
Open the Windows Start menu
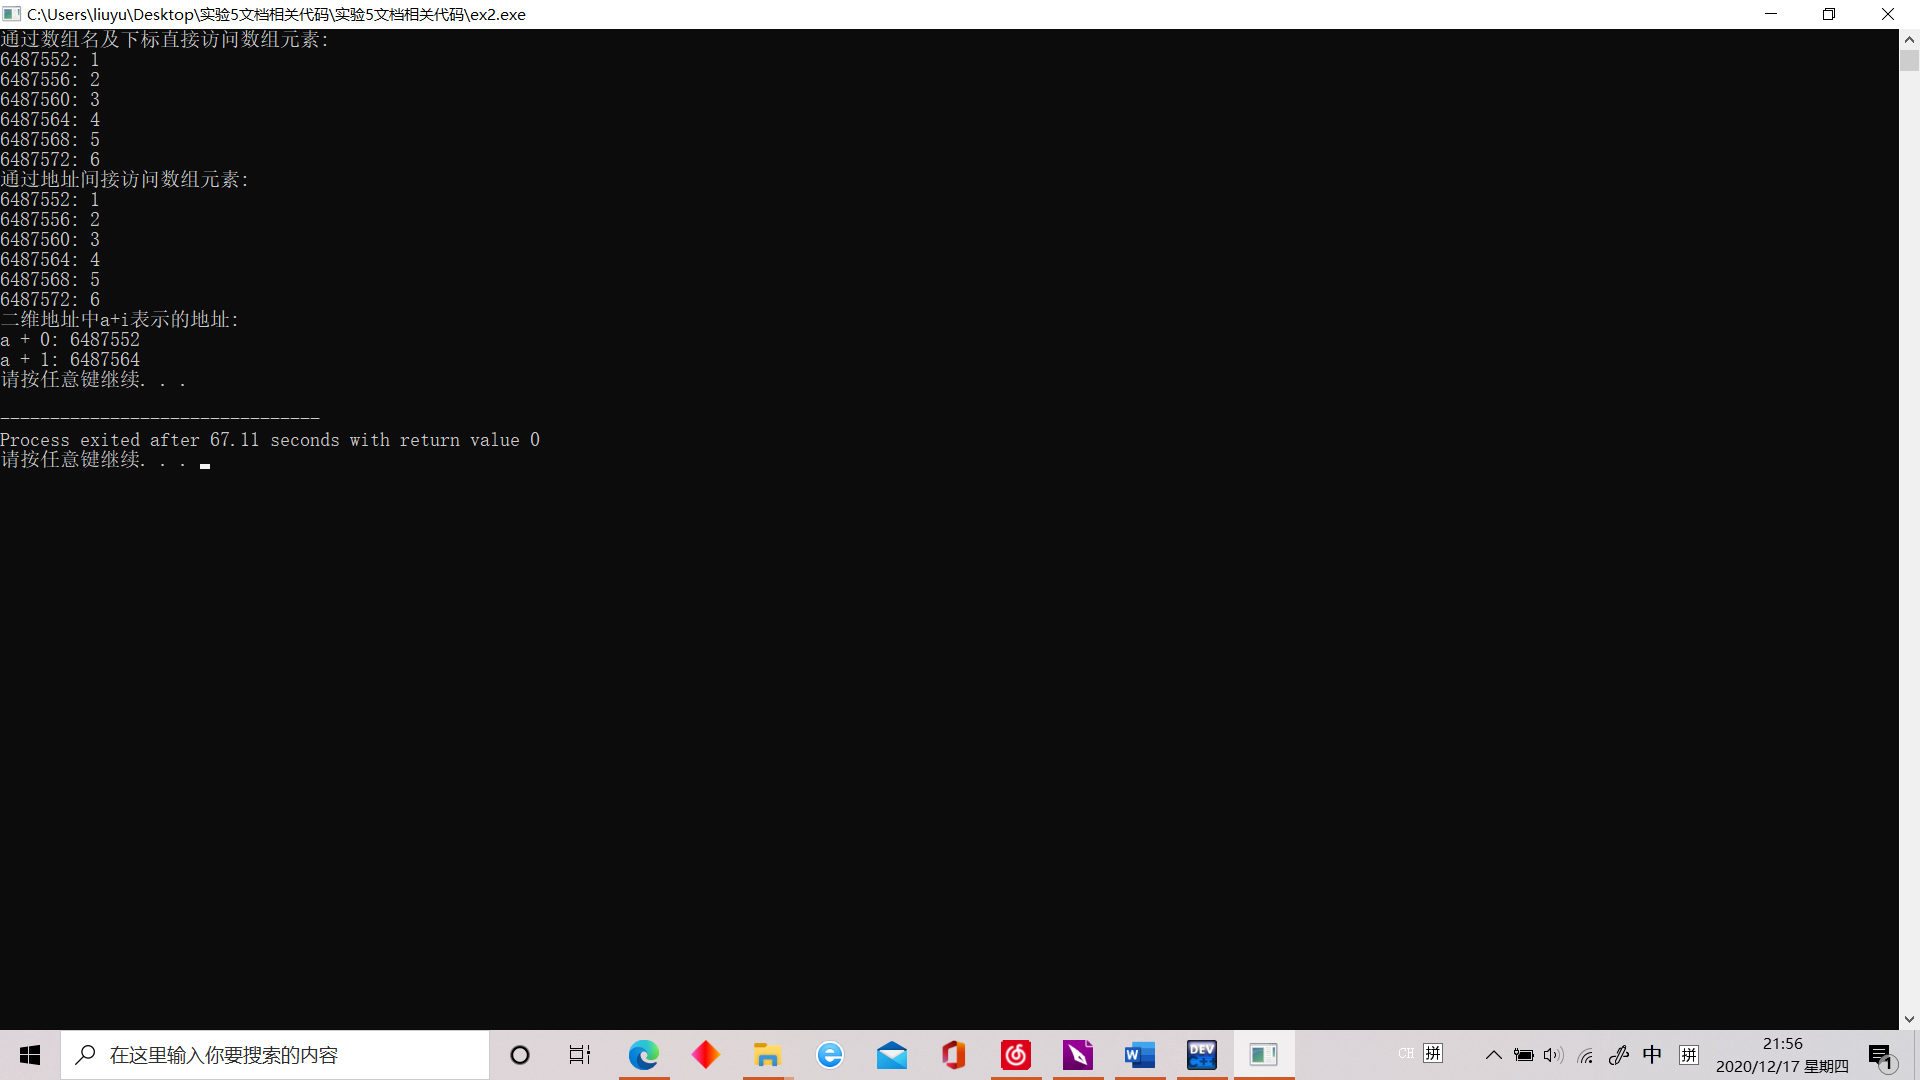point(30,1055)
